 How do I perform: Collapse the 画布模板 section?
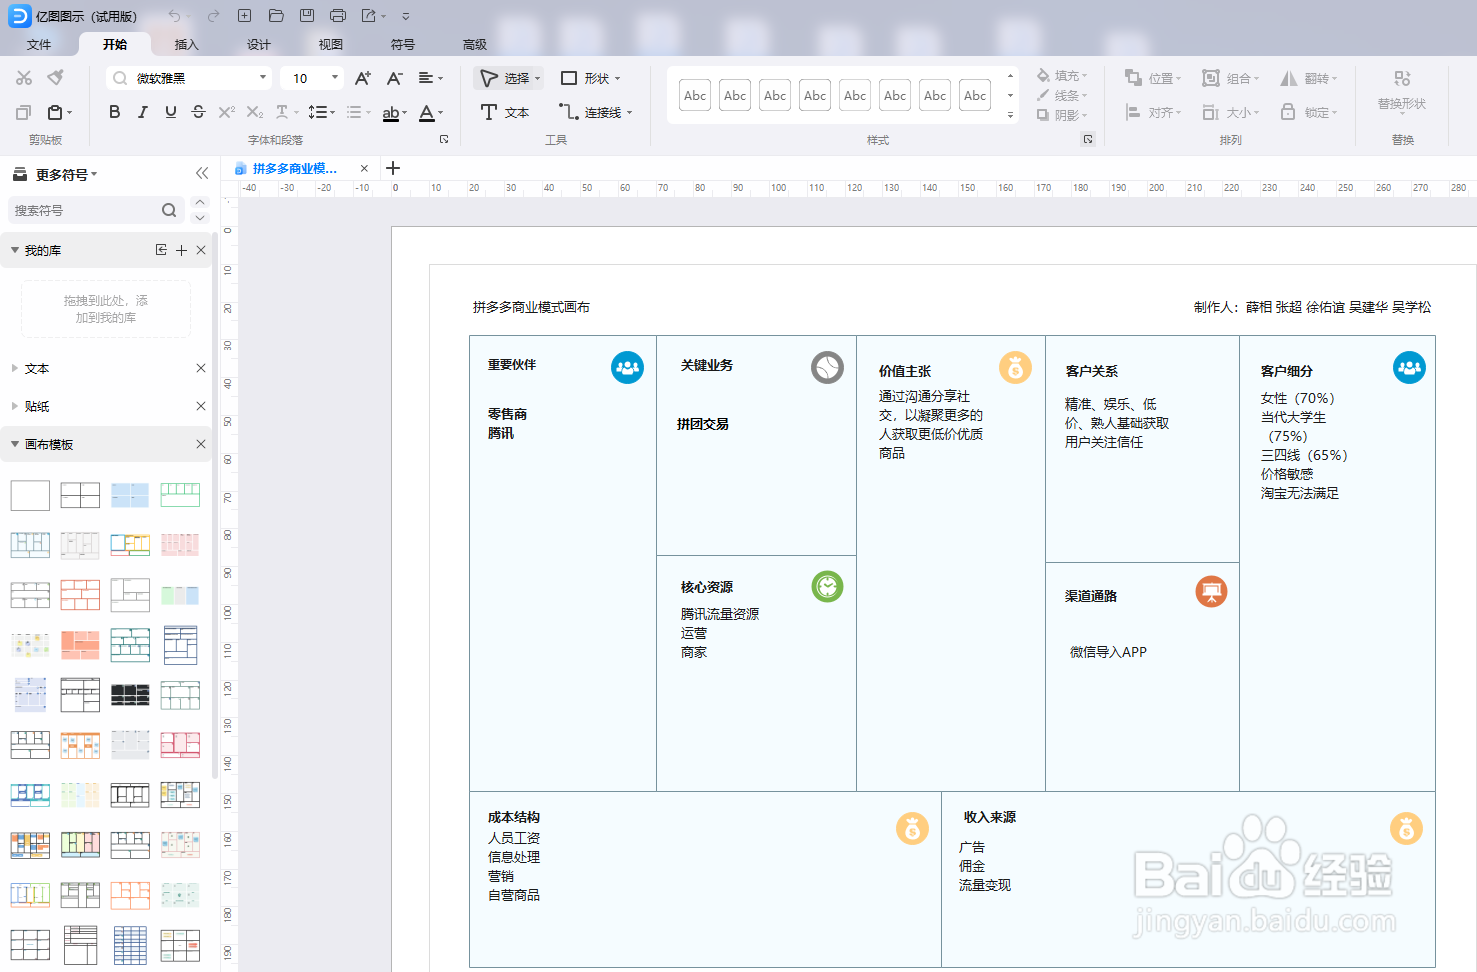15,444
